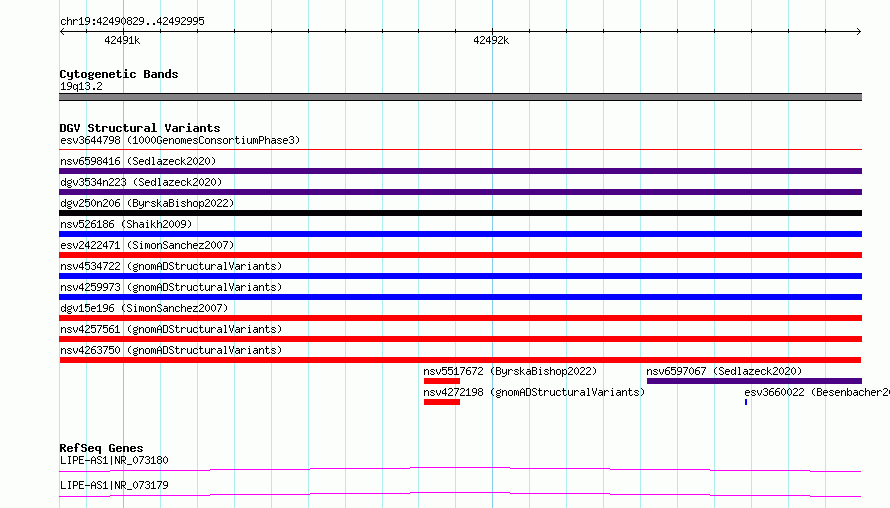Select the DGV Structural Variants track title
This screenshot has height=508, width=890.
pyautogui.click(x=140, y=128)
